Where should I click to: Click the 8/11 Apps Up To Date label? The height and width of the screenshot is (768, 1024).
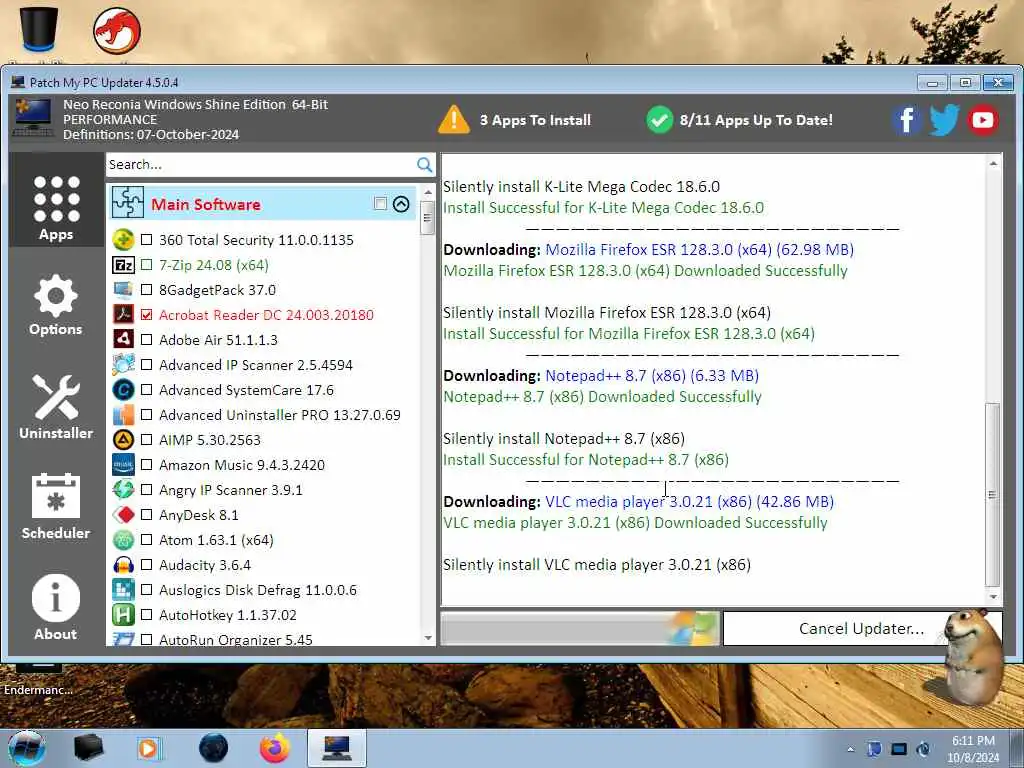point(756,120)
